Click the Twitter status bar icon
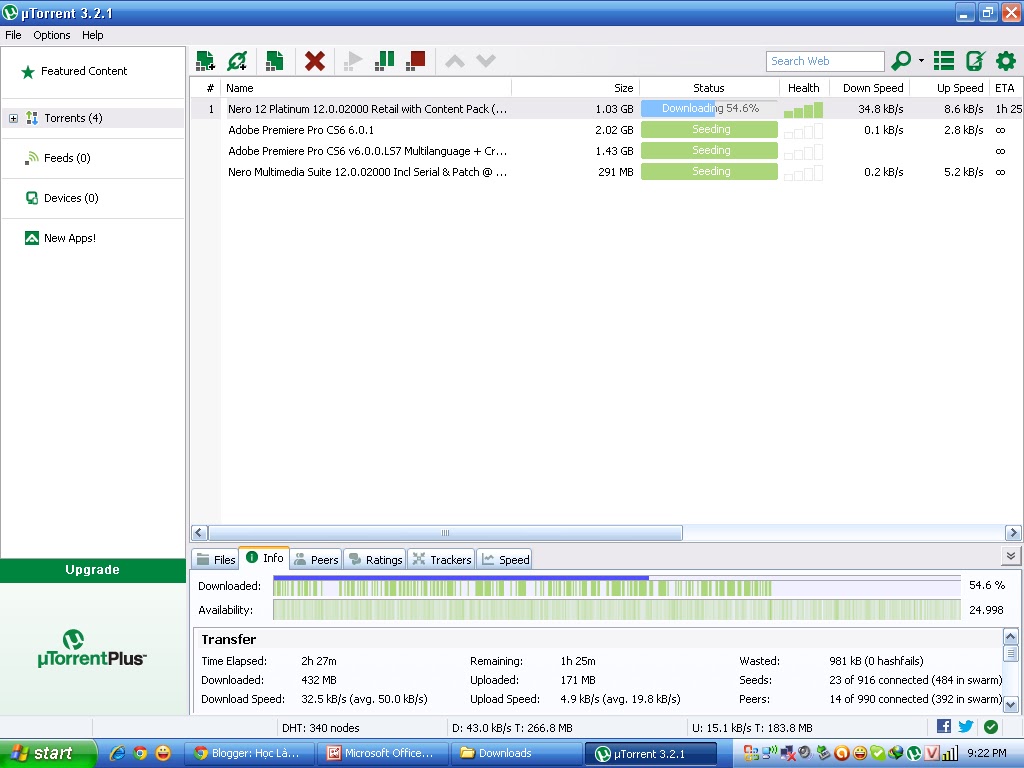1024x768 pixels. tap(966, 726)
